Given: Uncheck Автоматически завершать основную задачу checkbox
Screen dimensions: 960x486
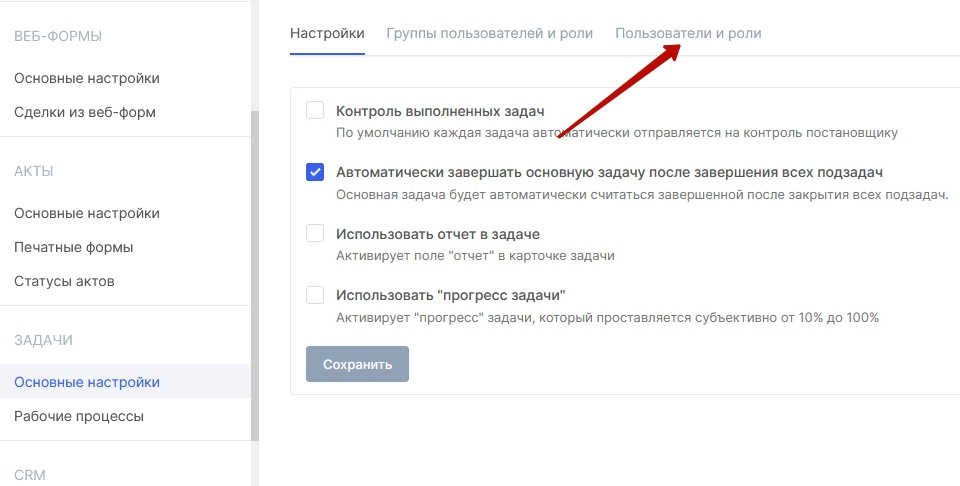Looking at the screenshot, I should point(315,172).
